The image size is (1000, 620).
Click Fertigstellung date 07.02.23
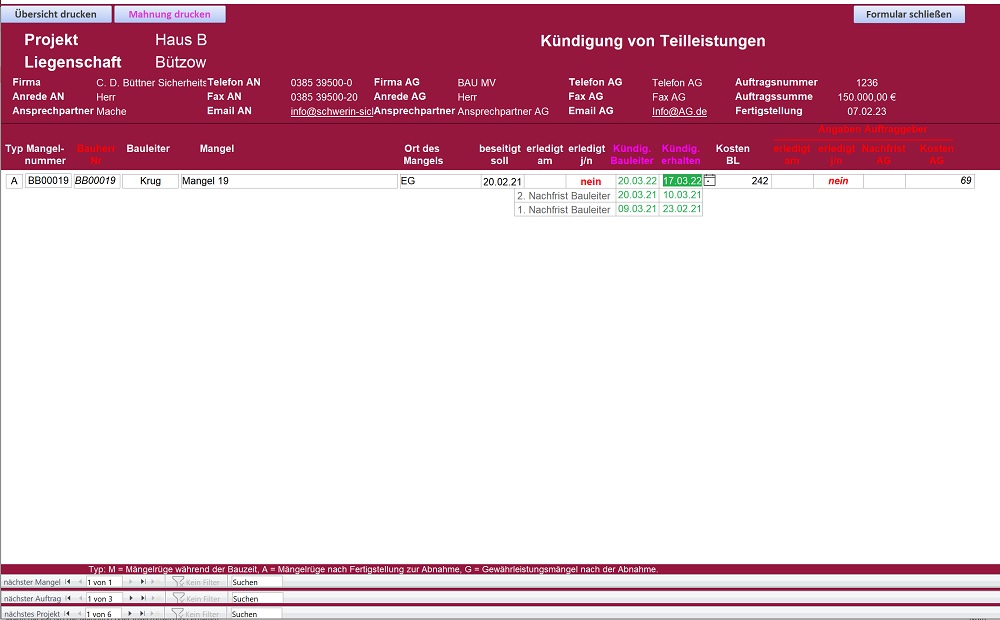(867, 112)
